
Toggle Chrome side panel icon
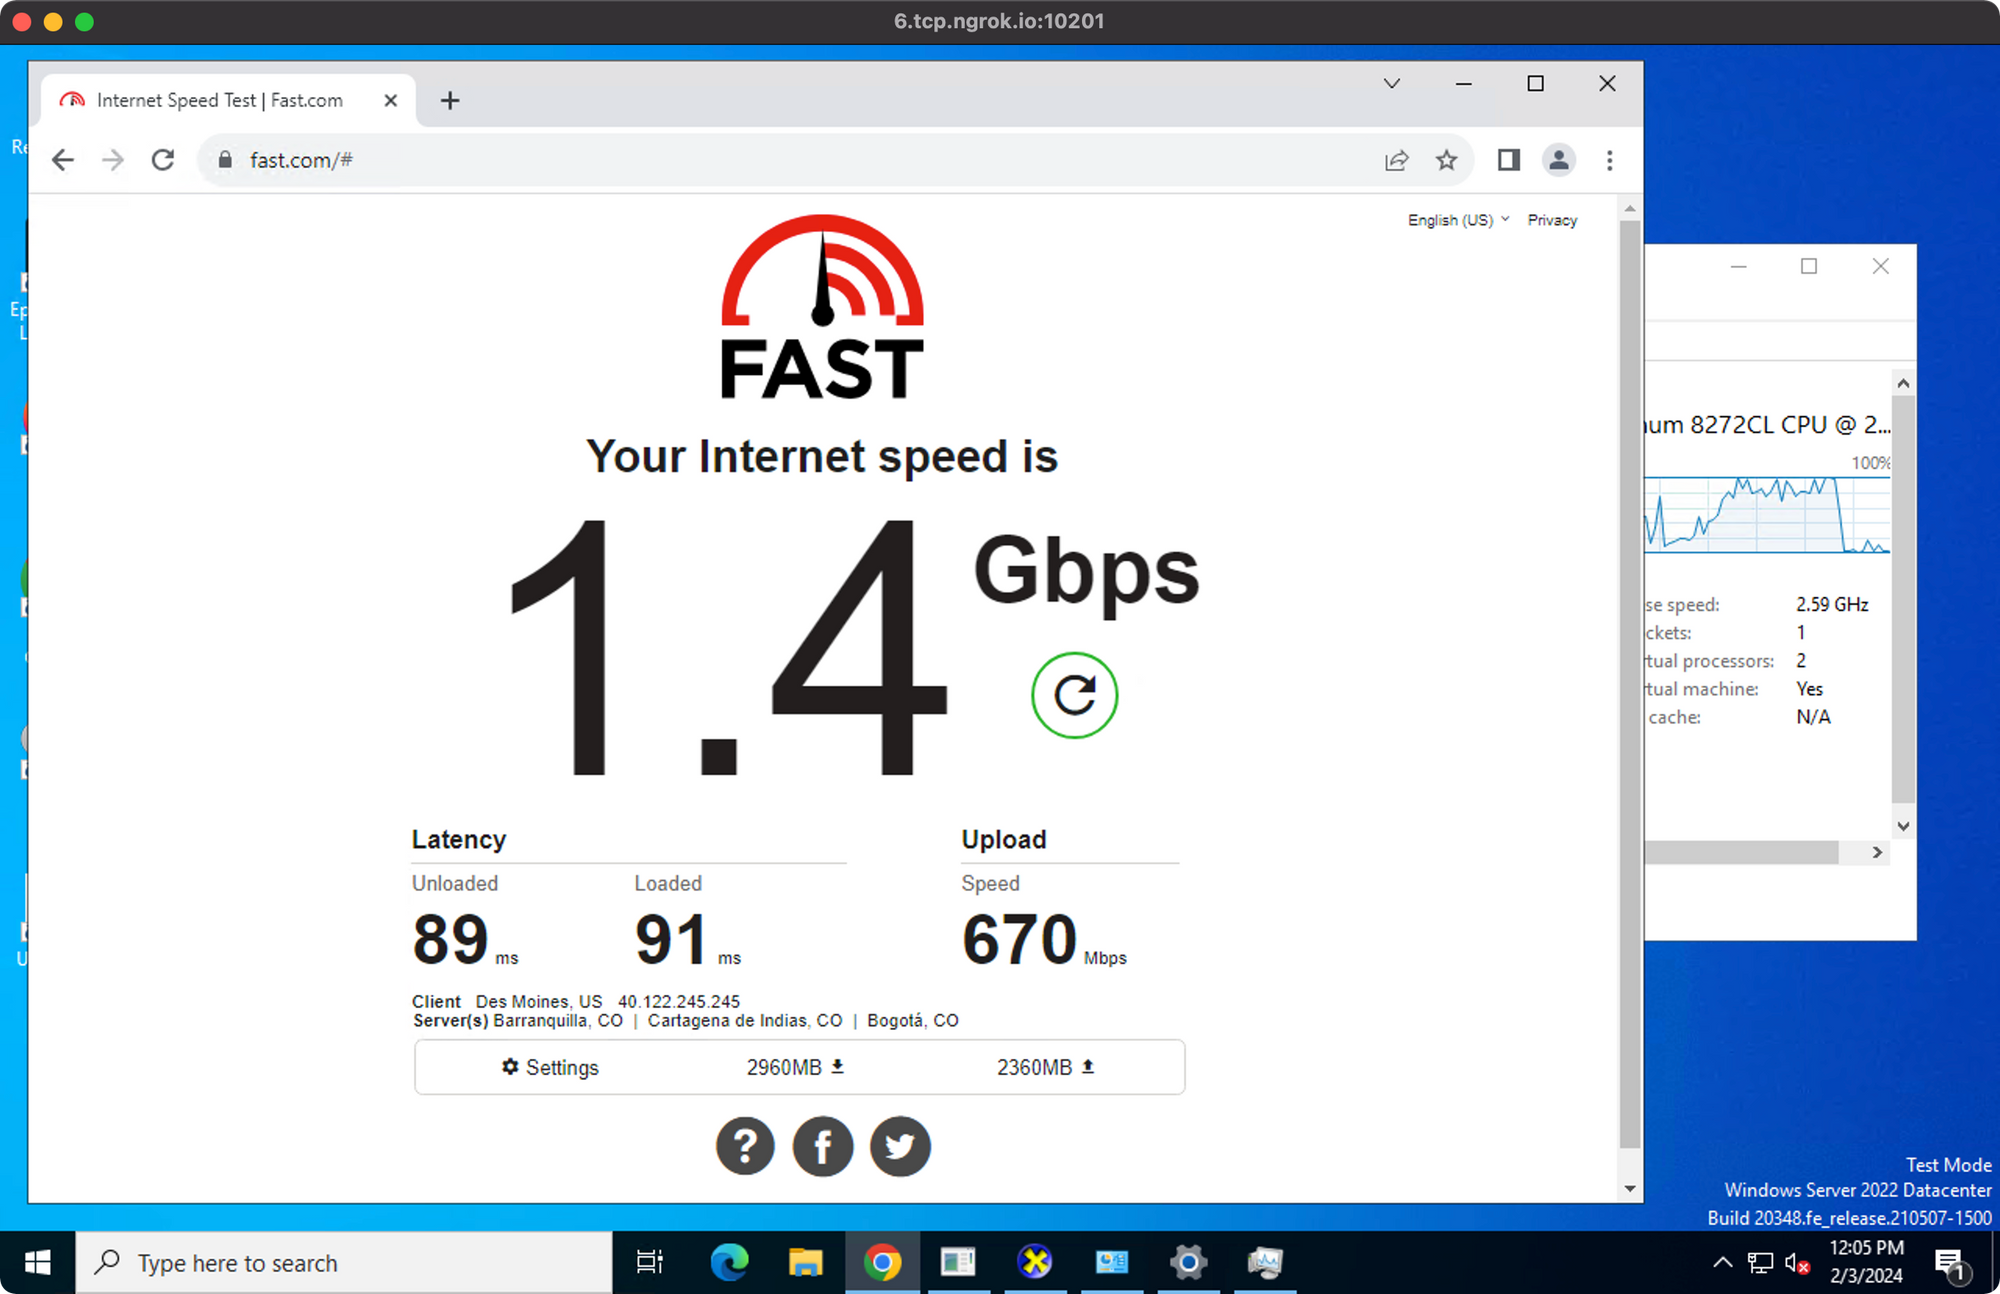point(1508,160)
